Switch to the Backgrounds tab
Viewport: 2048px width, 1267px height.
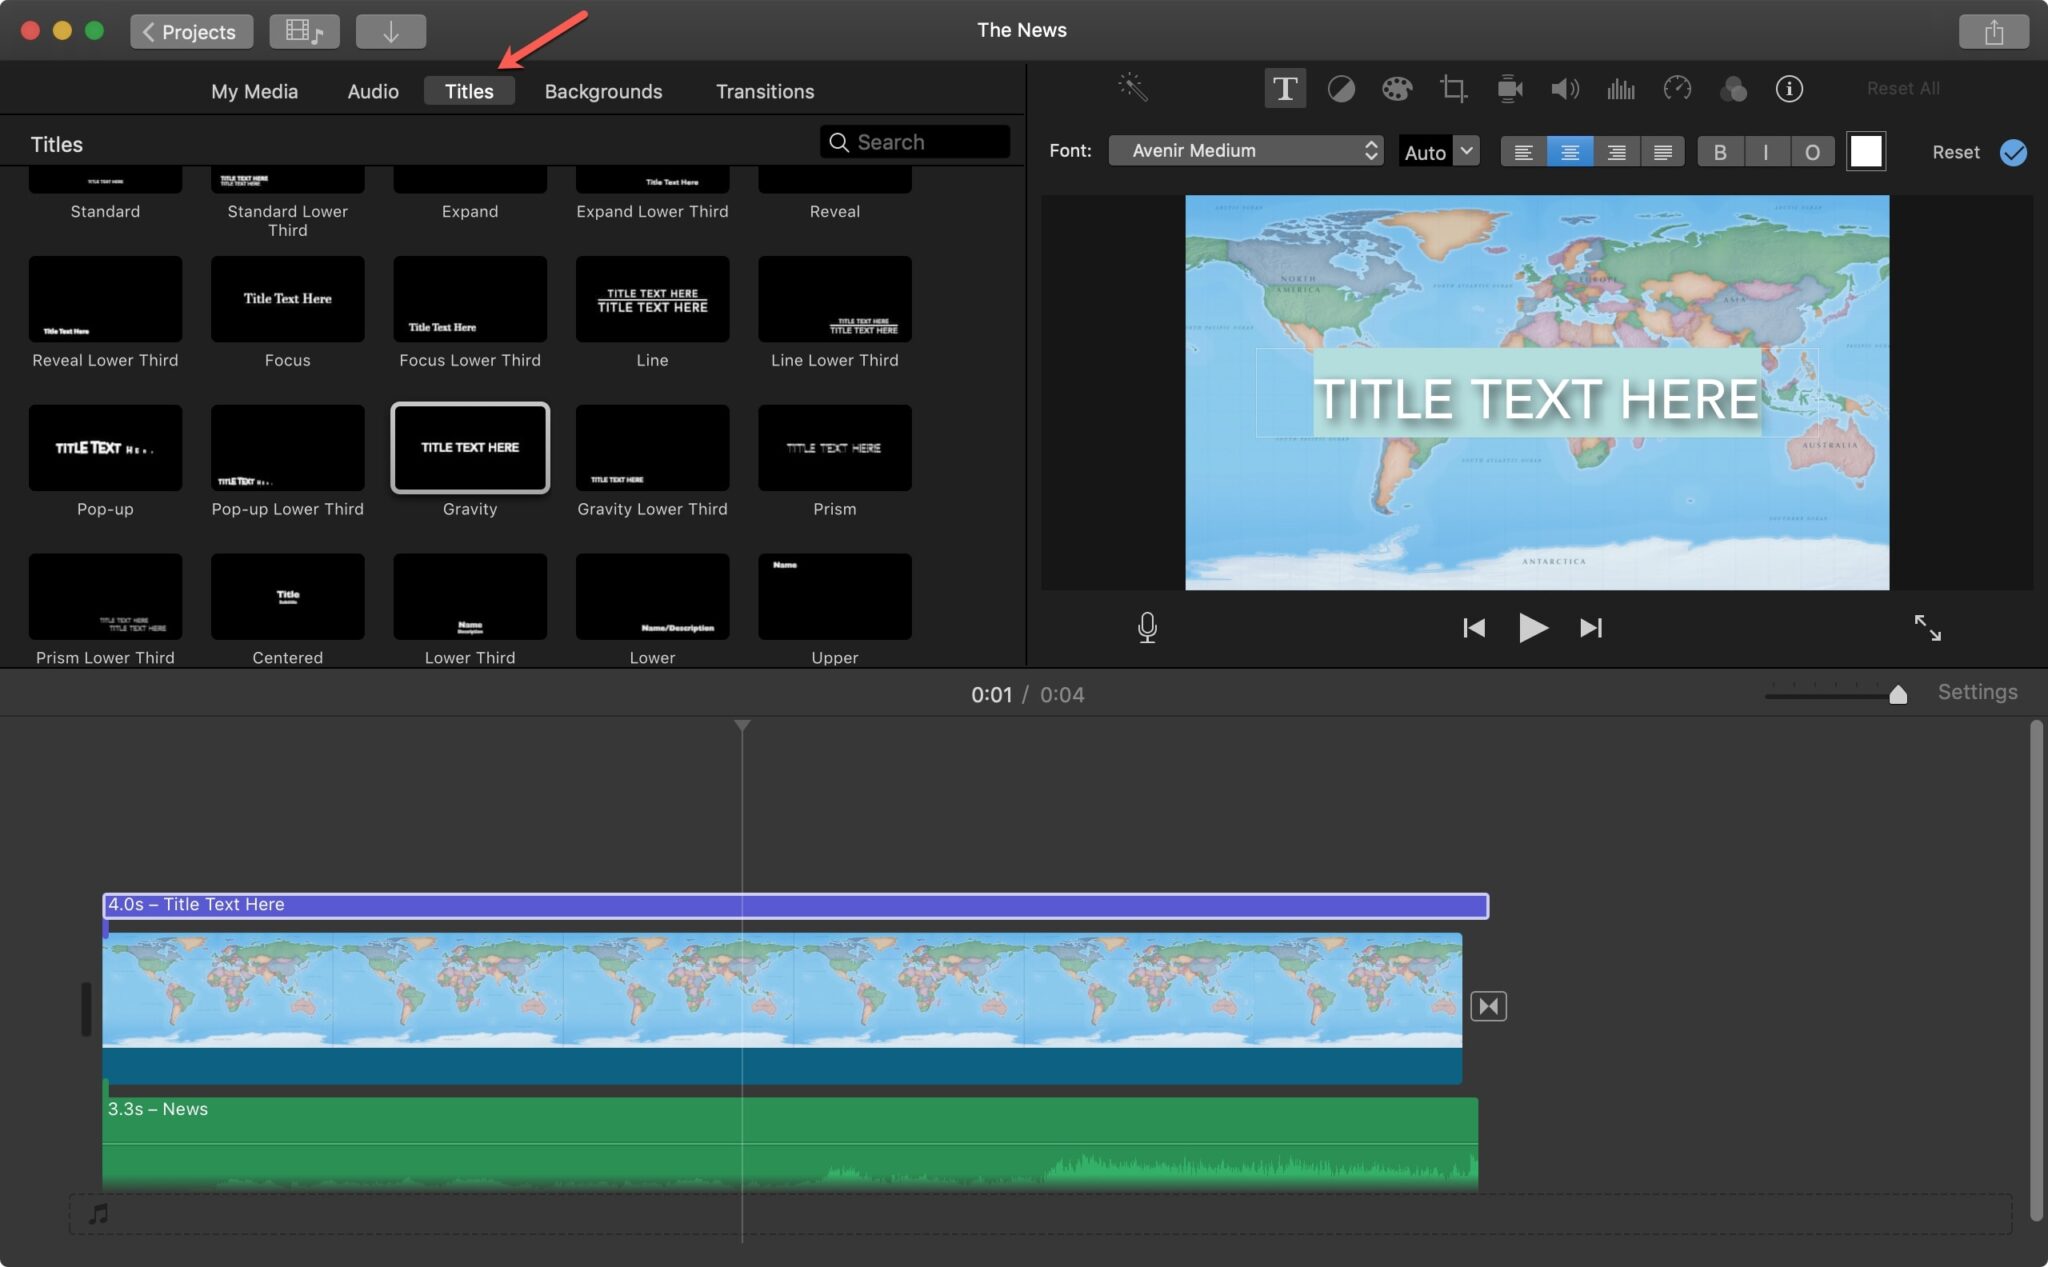(x=603, y=91)
